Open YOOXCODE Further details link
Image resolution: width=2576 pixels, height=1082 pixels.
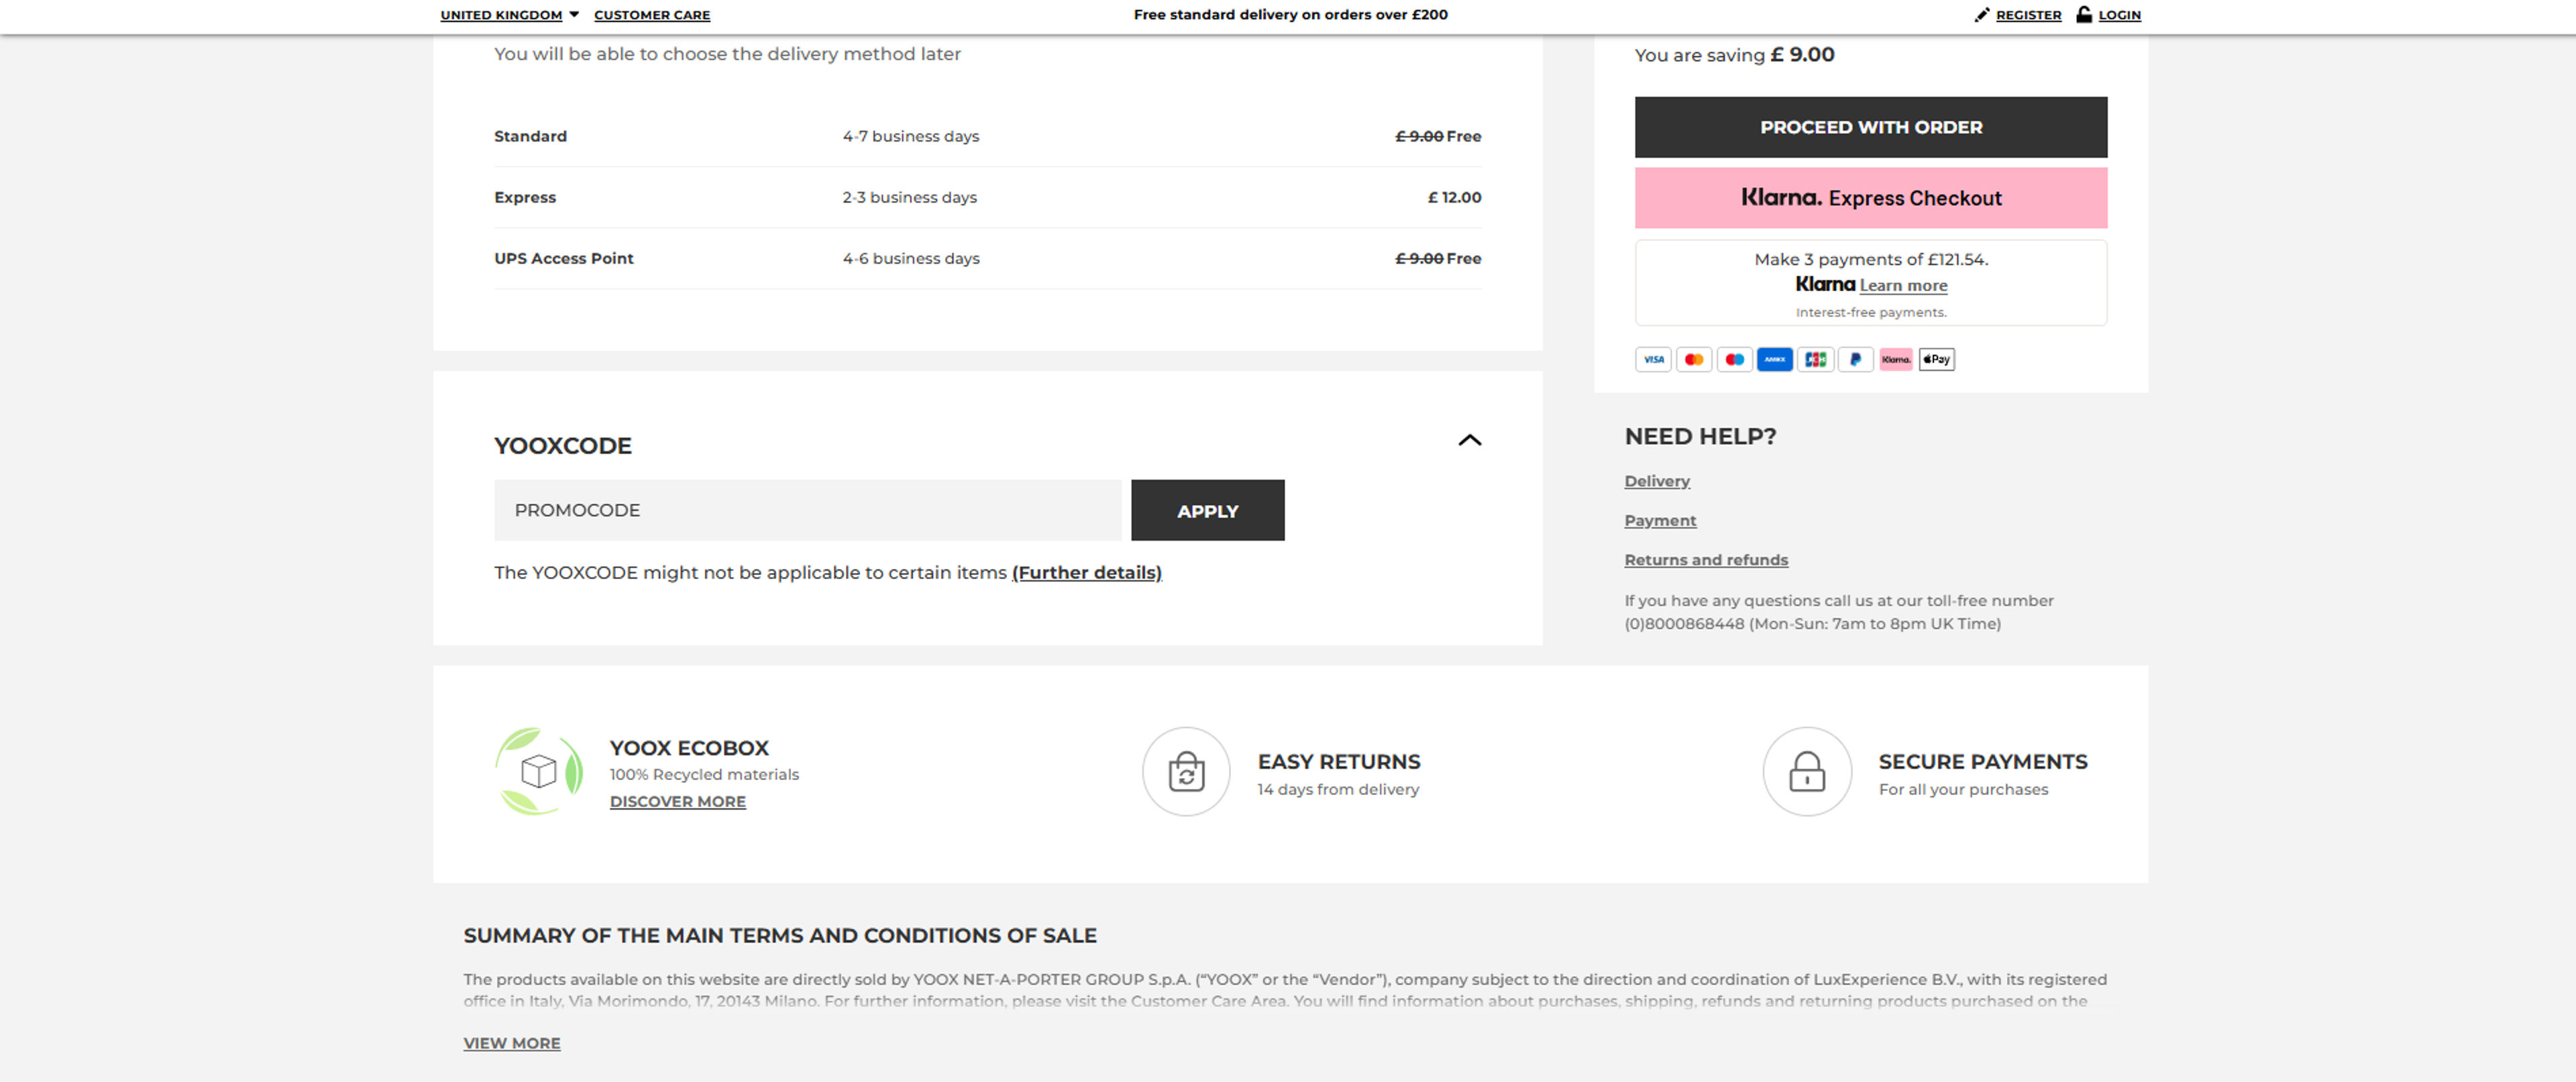coord(1087,573)
